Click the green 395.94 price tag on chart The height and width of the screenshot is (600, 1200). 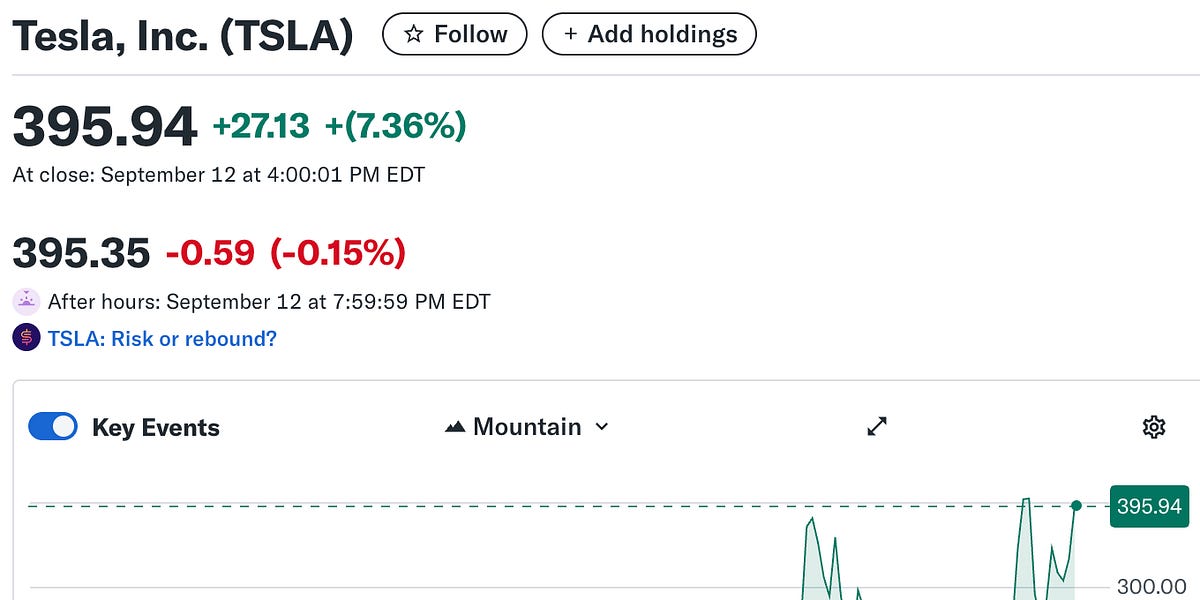tap(1150, 506)
